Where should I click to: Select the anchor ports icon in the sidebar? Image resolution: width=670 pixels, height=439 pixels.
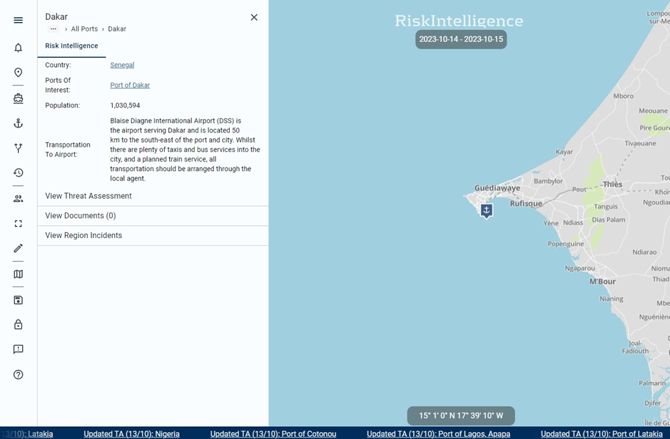(18, 123)
